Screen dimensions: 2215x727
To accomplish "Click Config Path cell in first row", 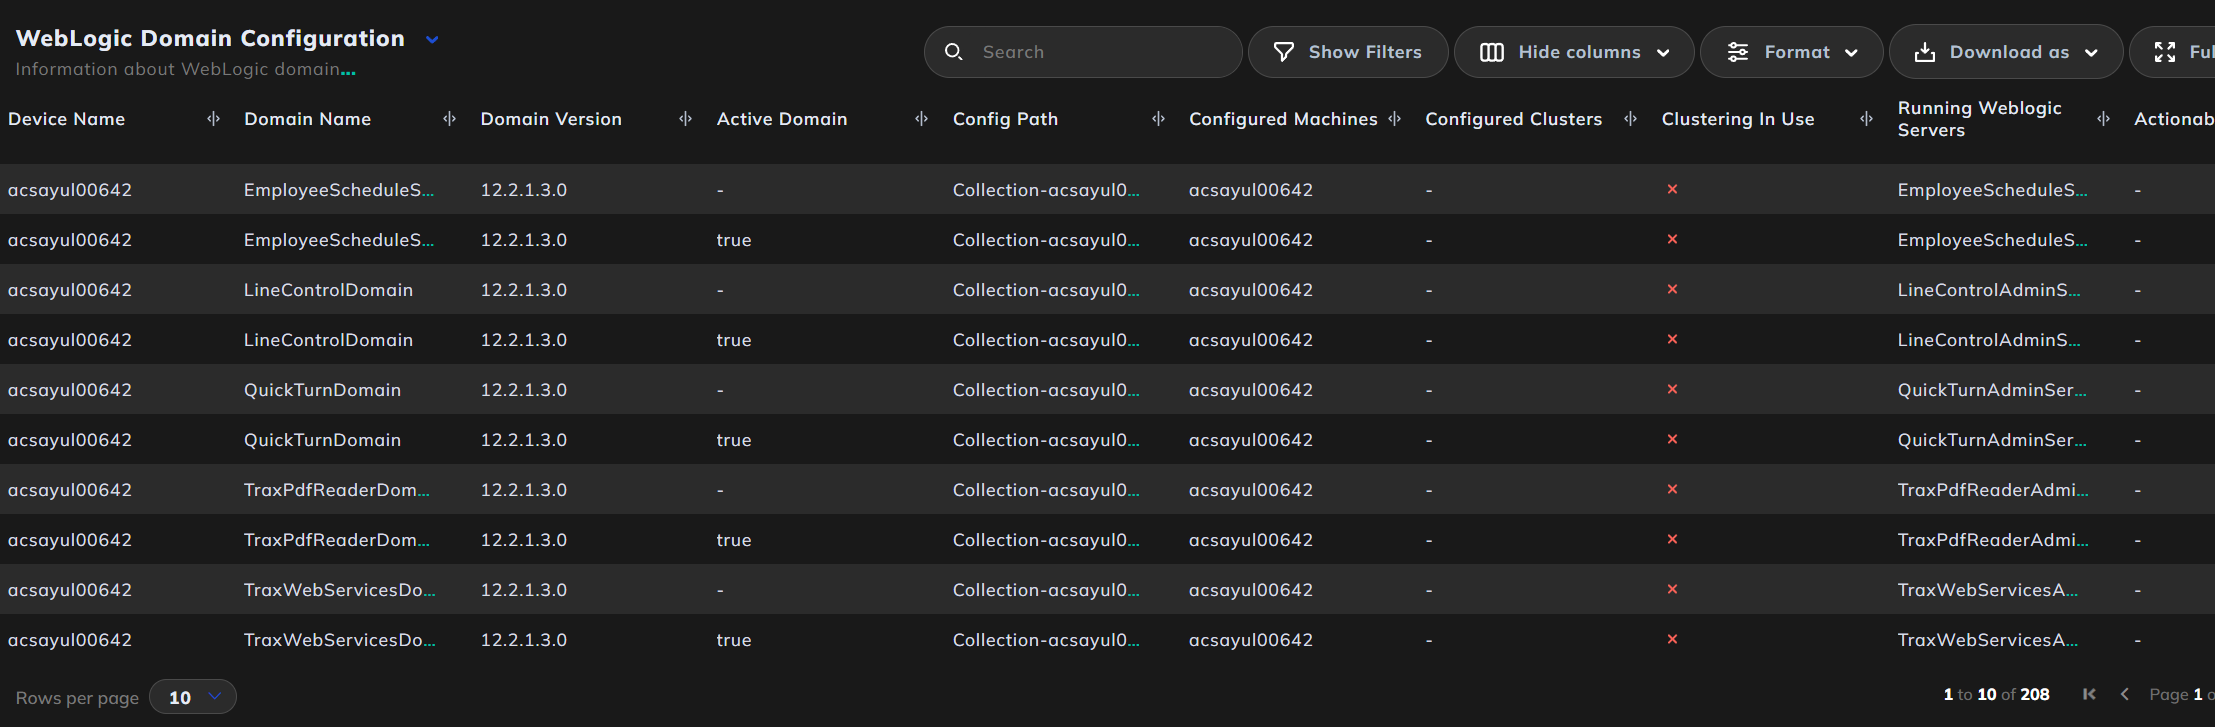I will pyautogui.click(x=1046, y=190).
